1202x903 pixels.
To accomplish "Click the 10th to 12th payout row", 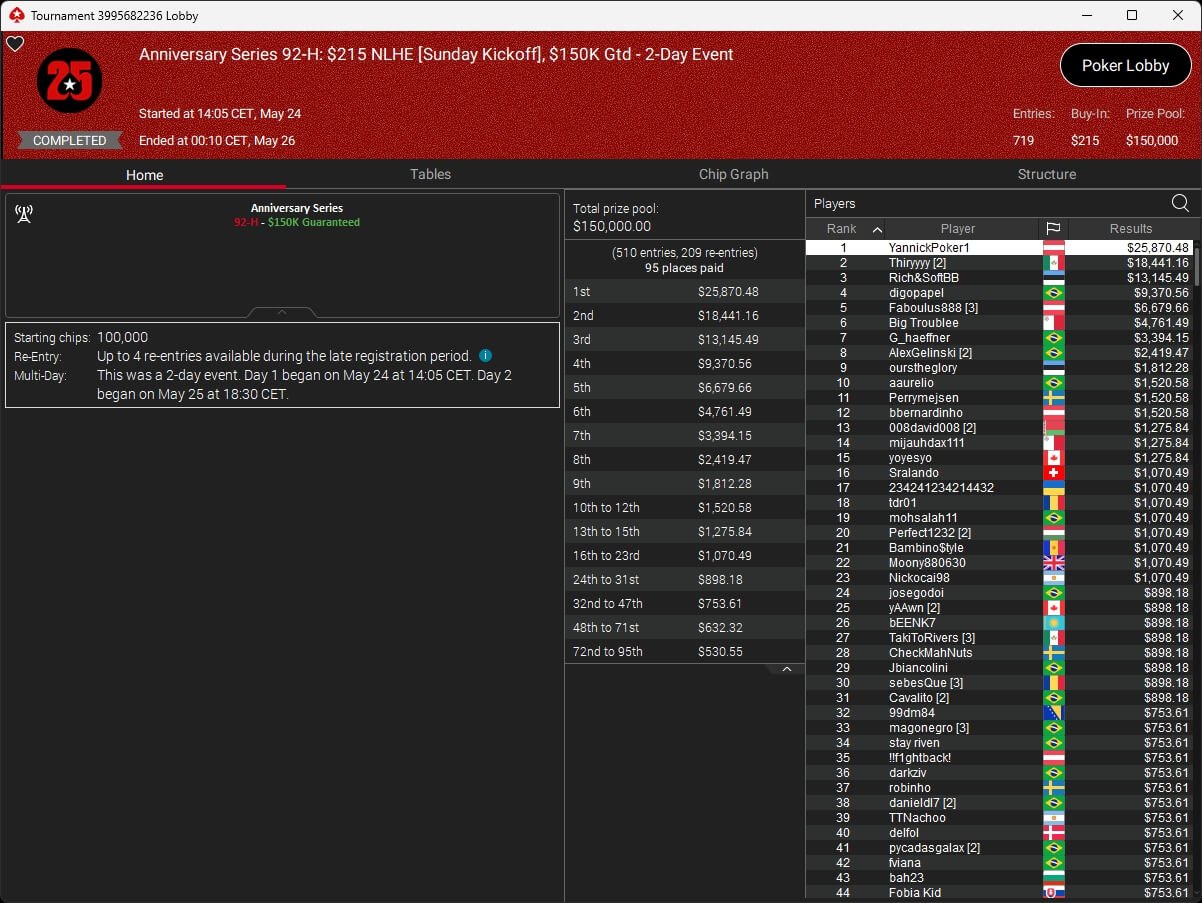I will pos(685,508).
